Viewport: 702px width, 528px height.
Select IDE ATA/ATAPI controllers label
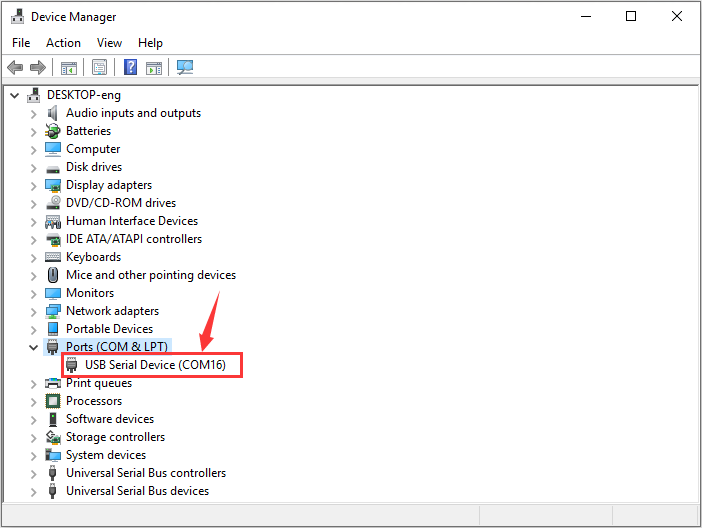click(134, 239)
